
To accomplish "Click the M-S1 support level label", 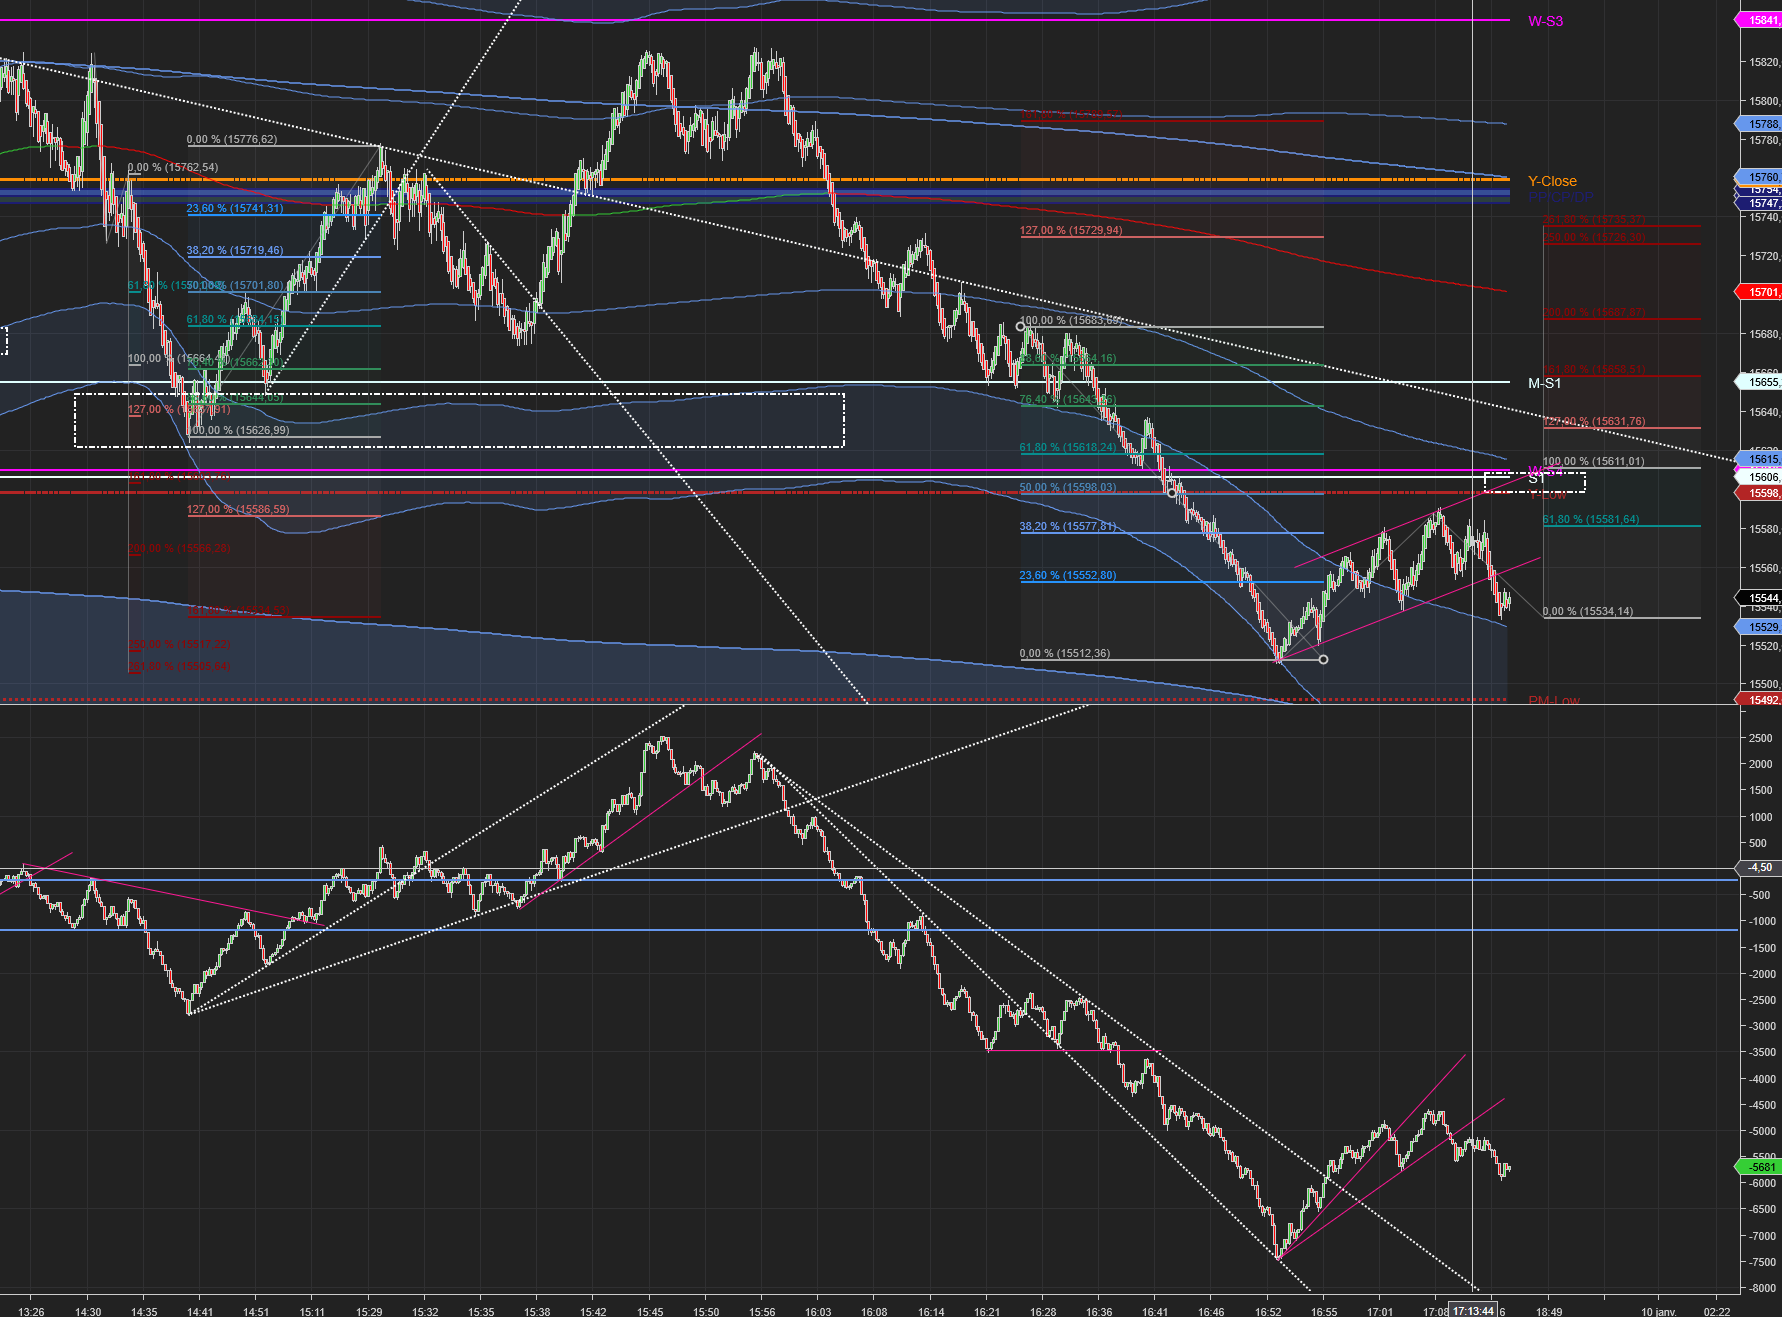I will click(1544, 383).
